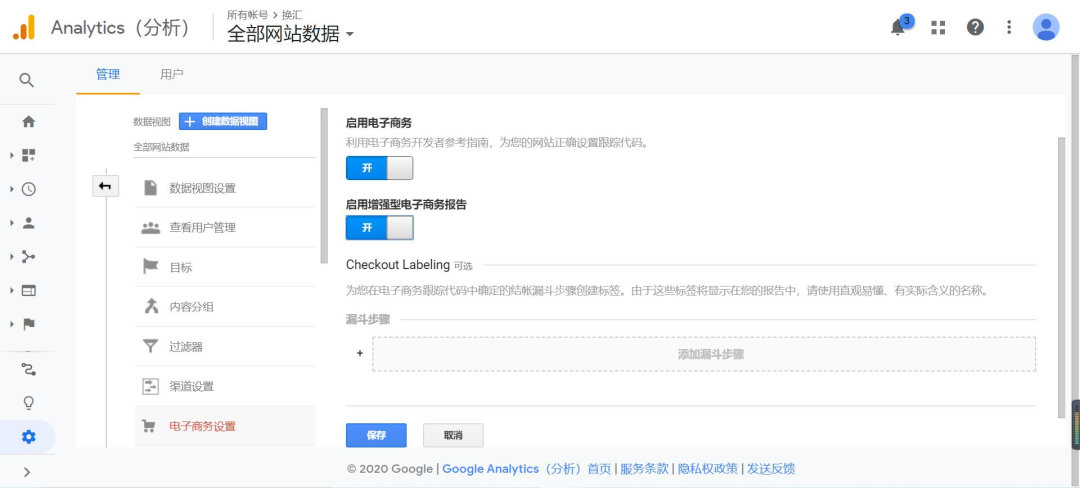Open Behavior window icon in sidebar
The image size is (1080, 488).
pyautogui.click(x=28, y=290)
